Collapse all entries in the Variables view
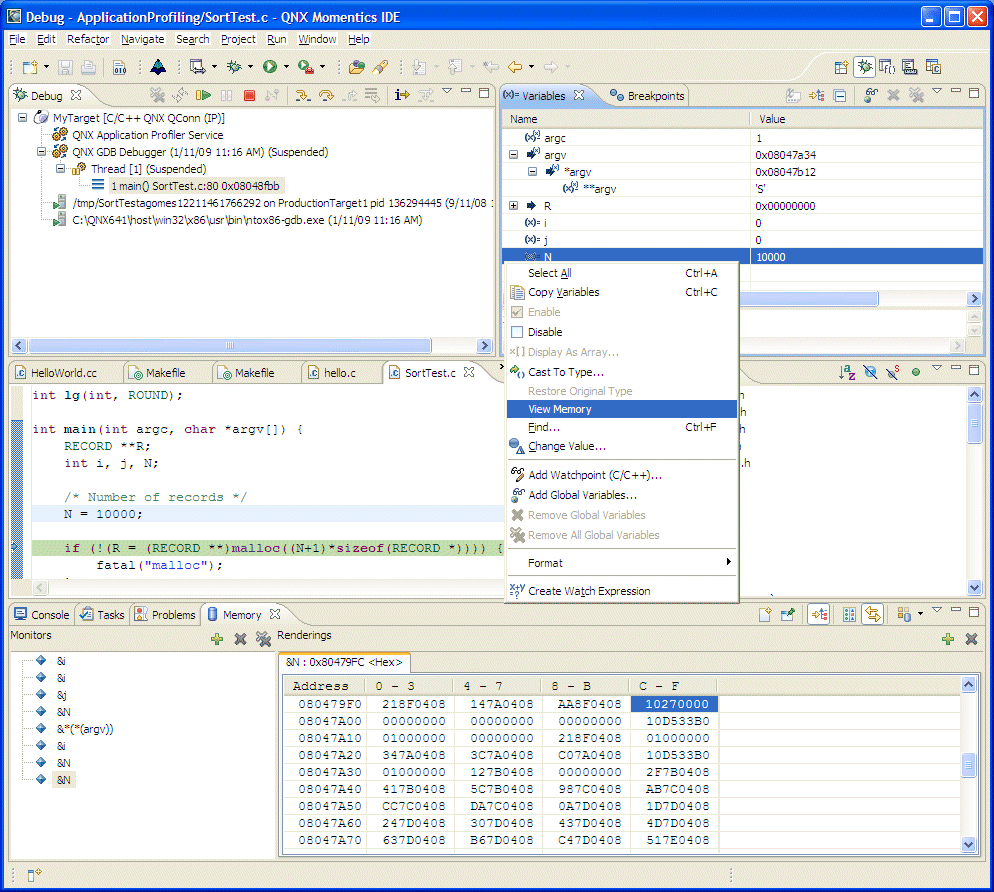This screenshot has width=994, height=892. [839, 94]
